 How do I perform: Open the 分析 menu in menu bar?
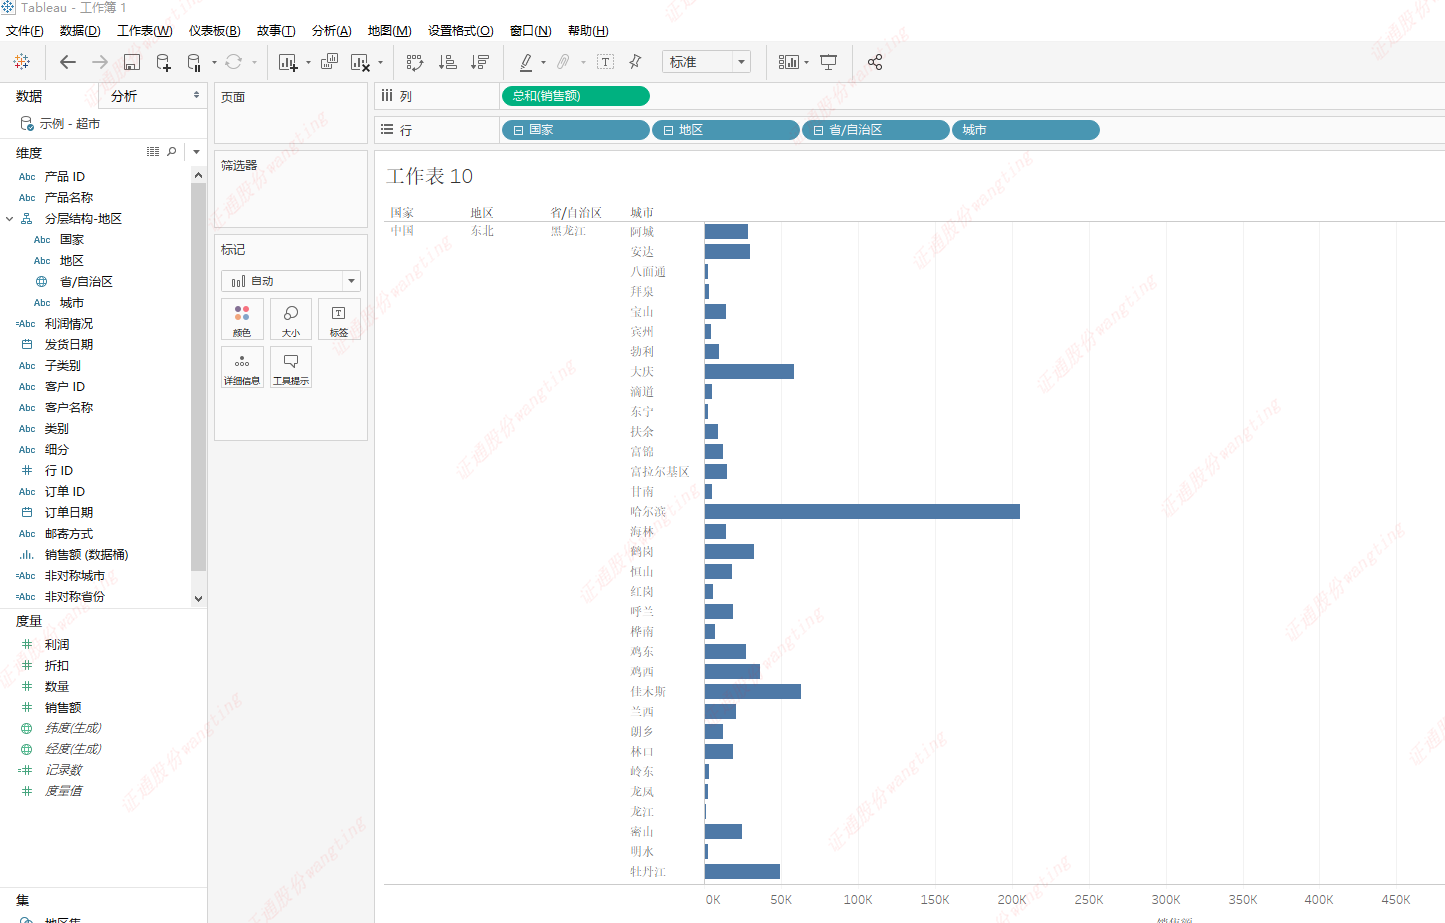[332, 31]
